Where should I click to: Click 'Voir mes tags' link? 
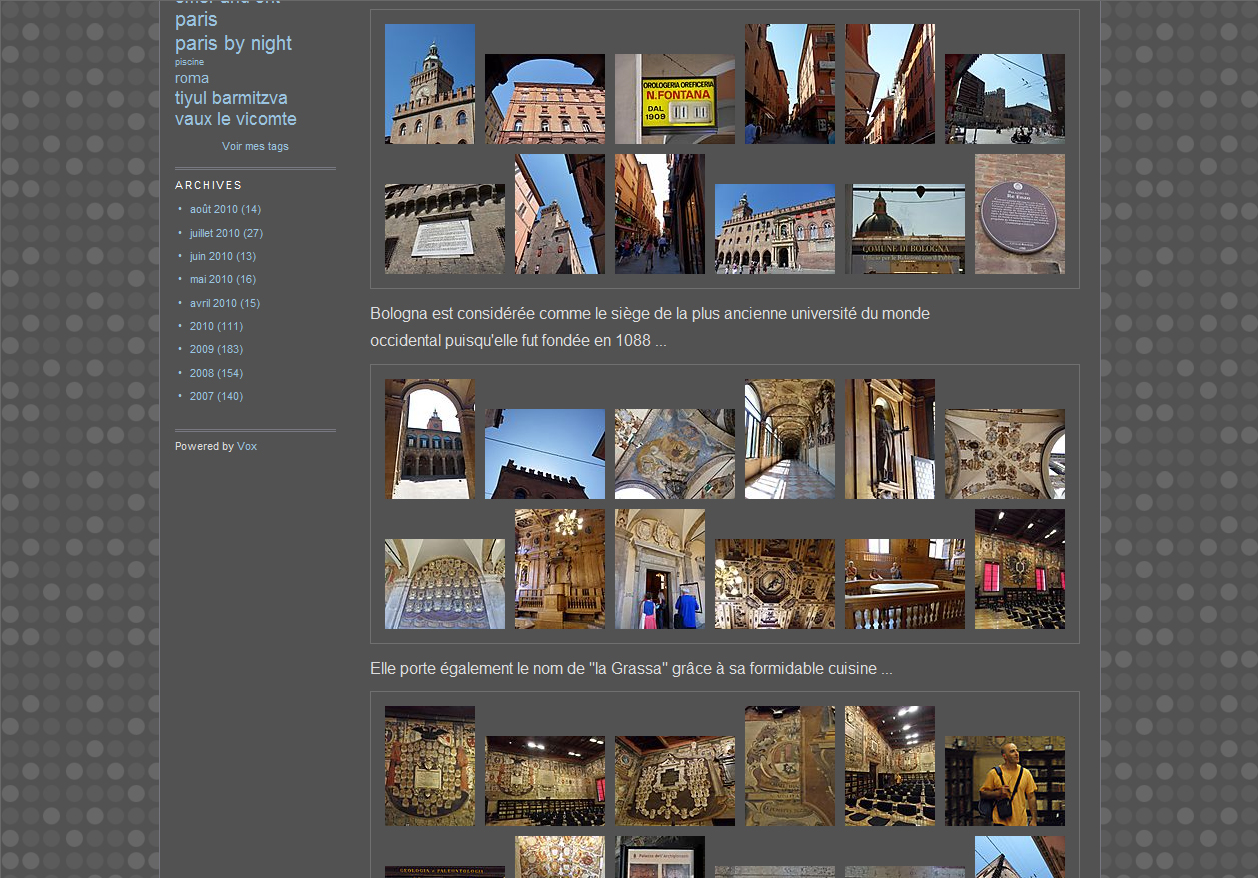[x=255, y=146]
